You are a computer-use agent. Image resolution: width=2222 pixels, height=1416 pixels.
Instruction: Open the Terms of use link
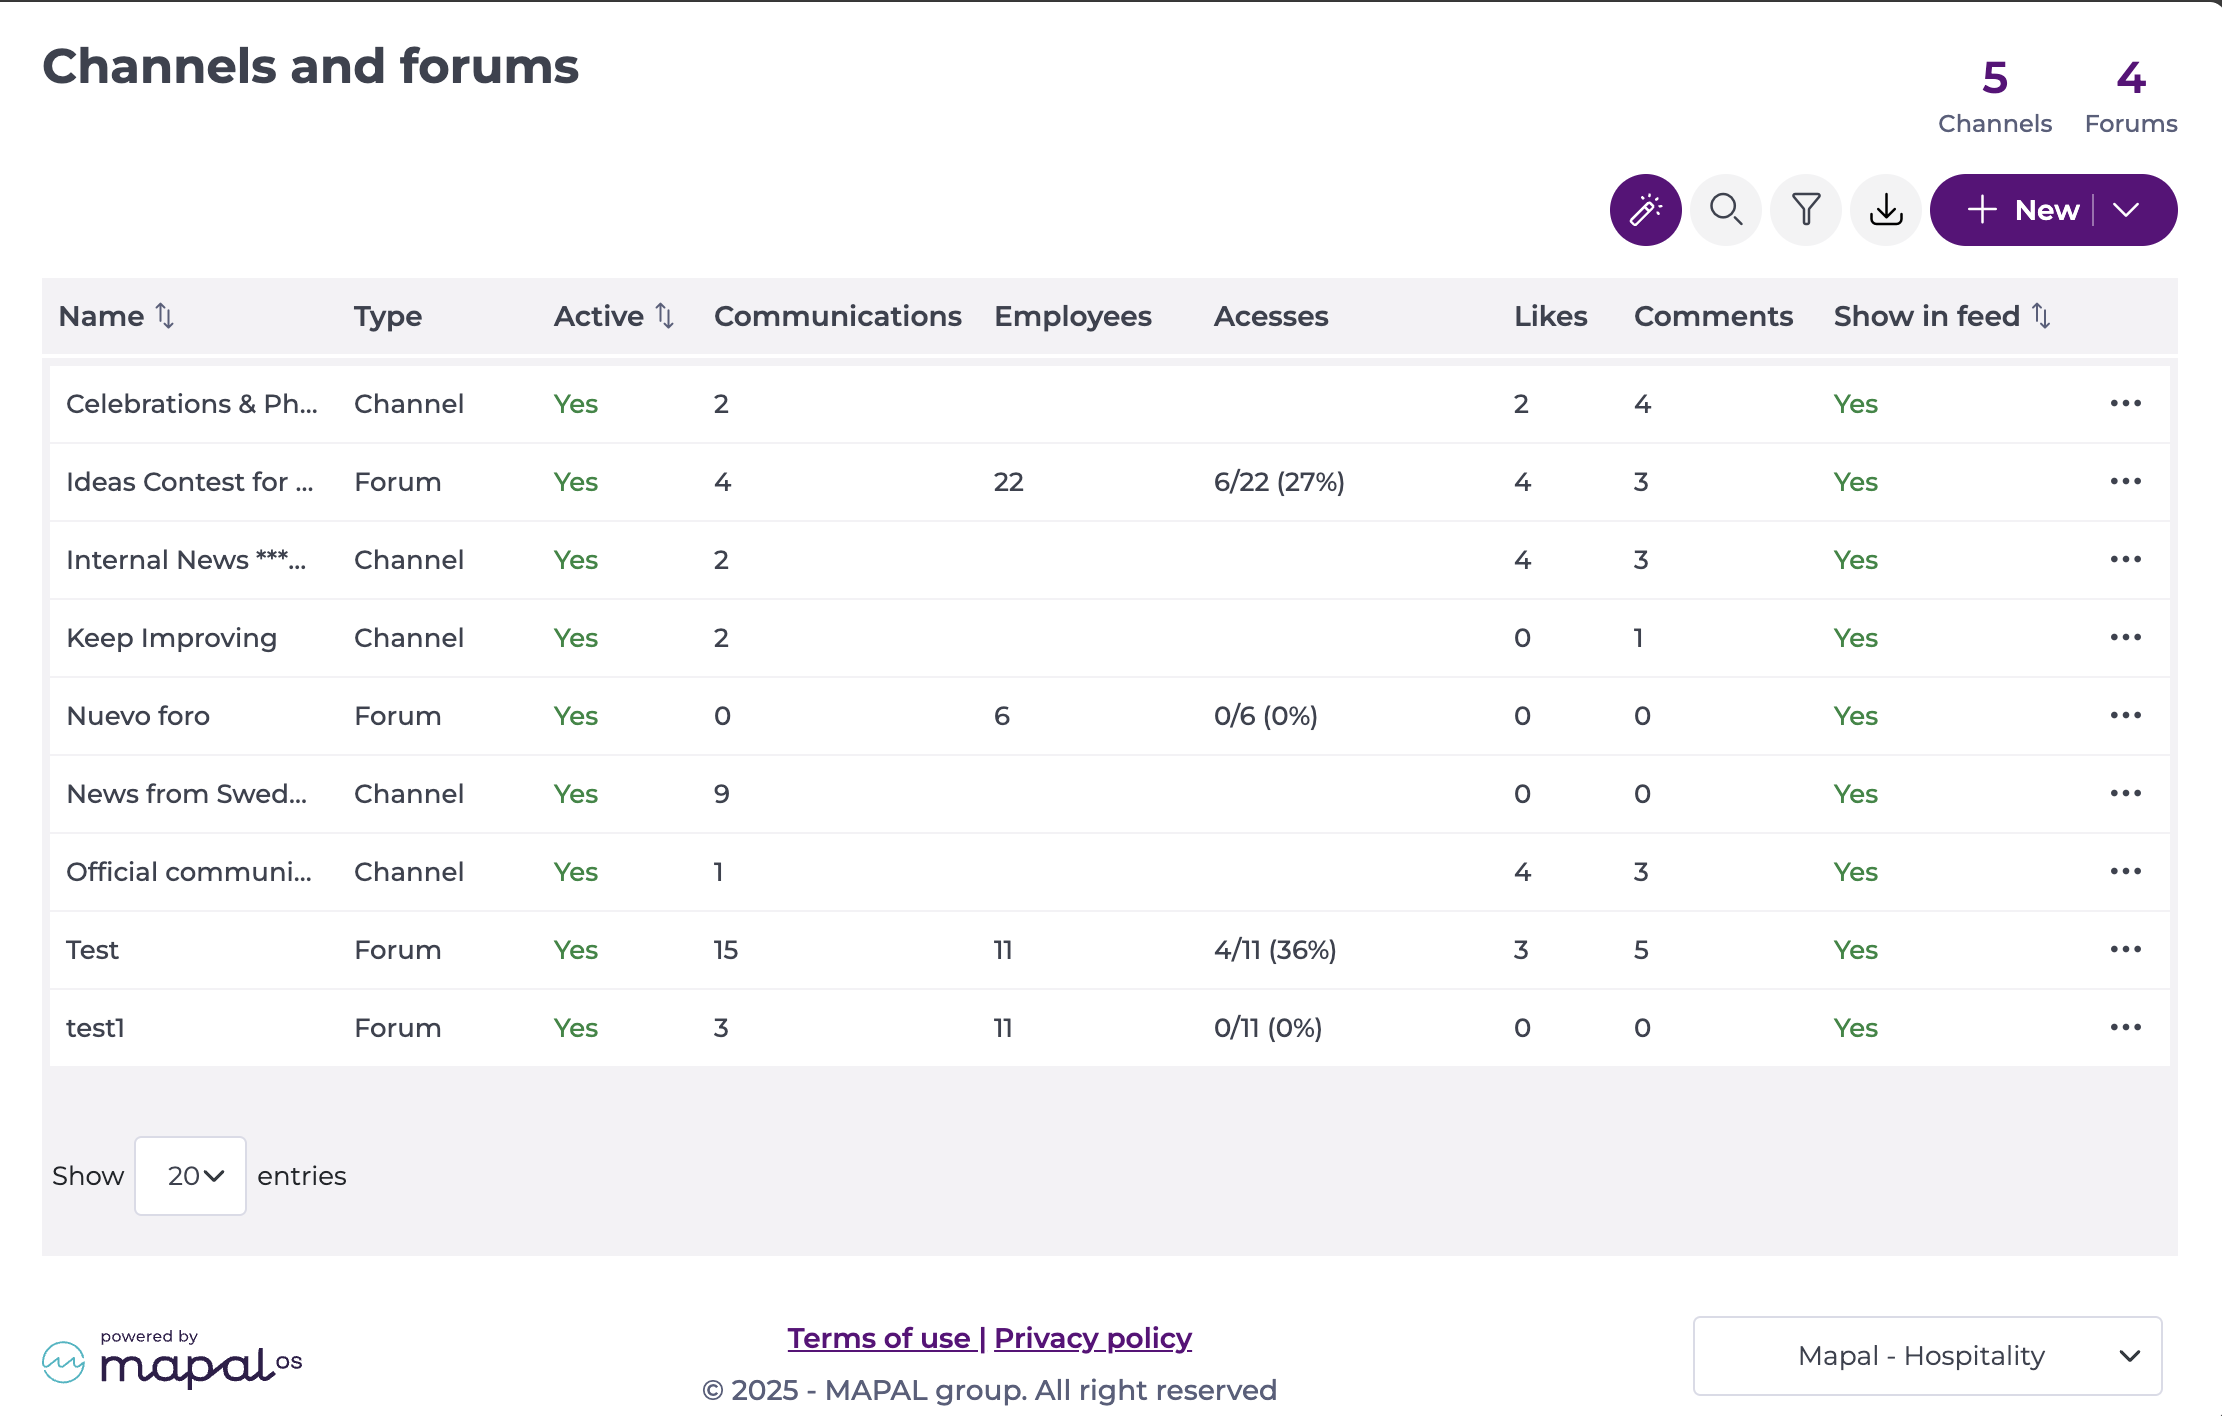pos(880,1337)
